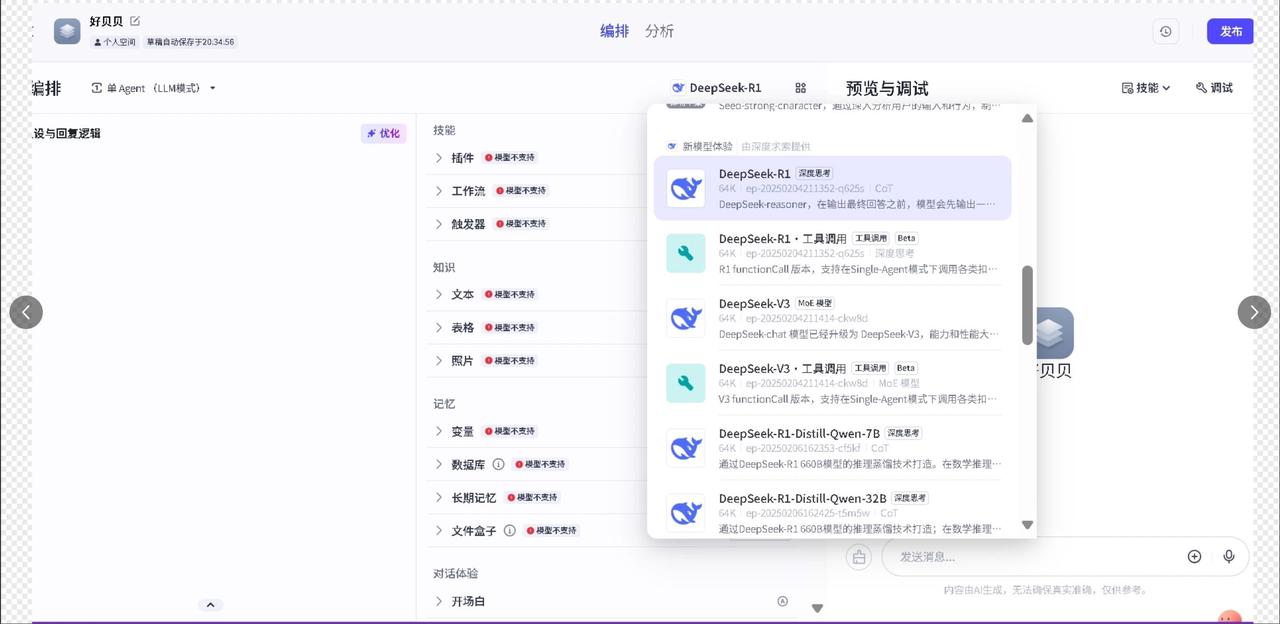This screenshot has width=1280, height=624.
Task: Open the DeepSeek-R1 model selector in toolbar
Action: [x=716, y=88]
